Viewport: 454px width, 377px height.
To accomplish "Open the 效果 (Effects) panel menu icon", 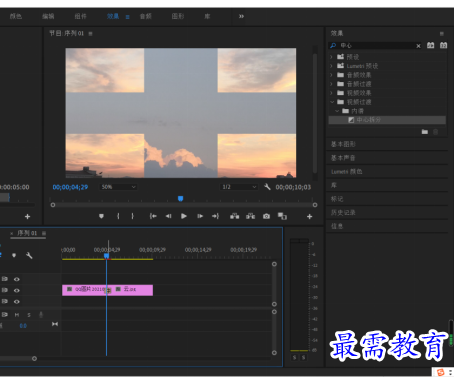I will (x=442, y=34).
